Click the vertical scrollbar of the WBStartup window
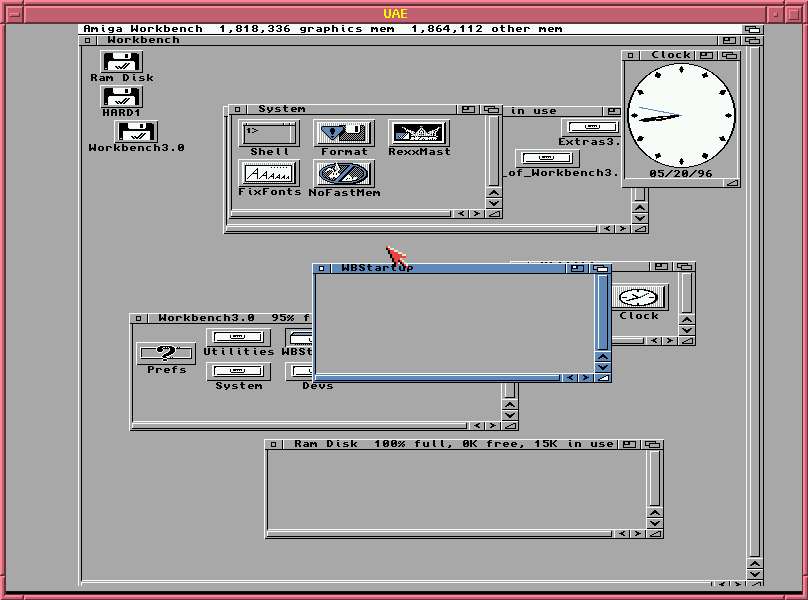 pyautogui.click(x=603, y=312)
